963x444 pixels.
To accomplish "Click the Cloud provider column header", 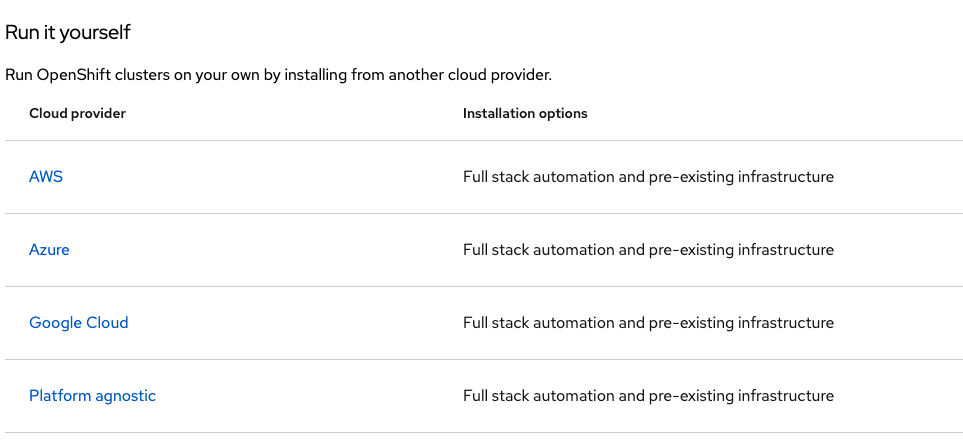I will pos(77,114).
